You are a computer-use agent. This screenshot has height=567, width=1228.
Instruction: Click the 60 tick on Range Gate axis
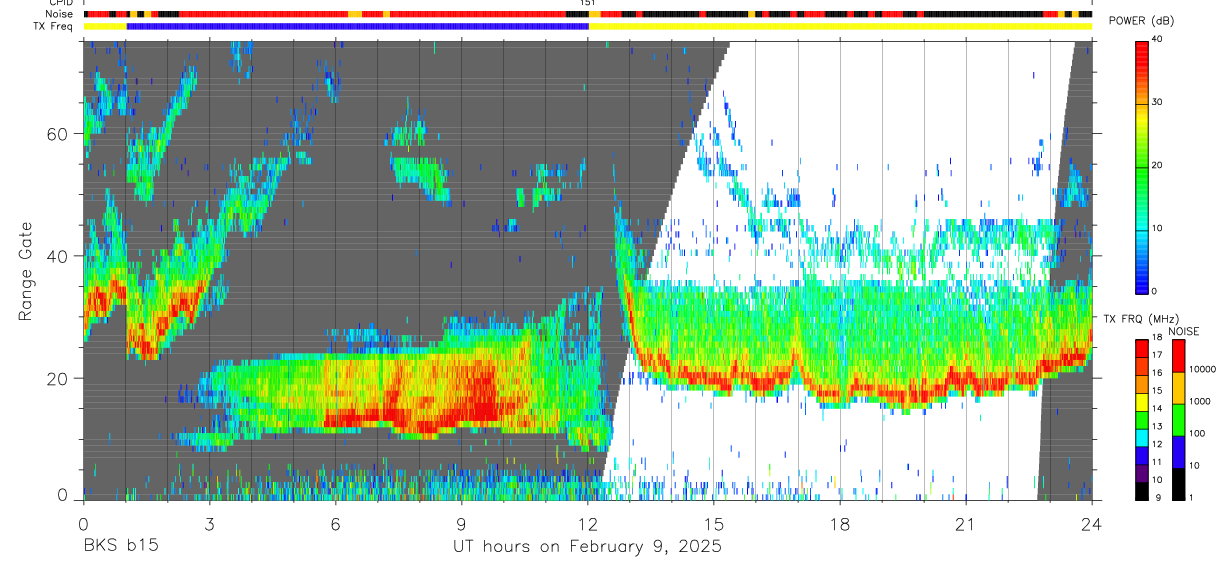coord(59,134)
